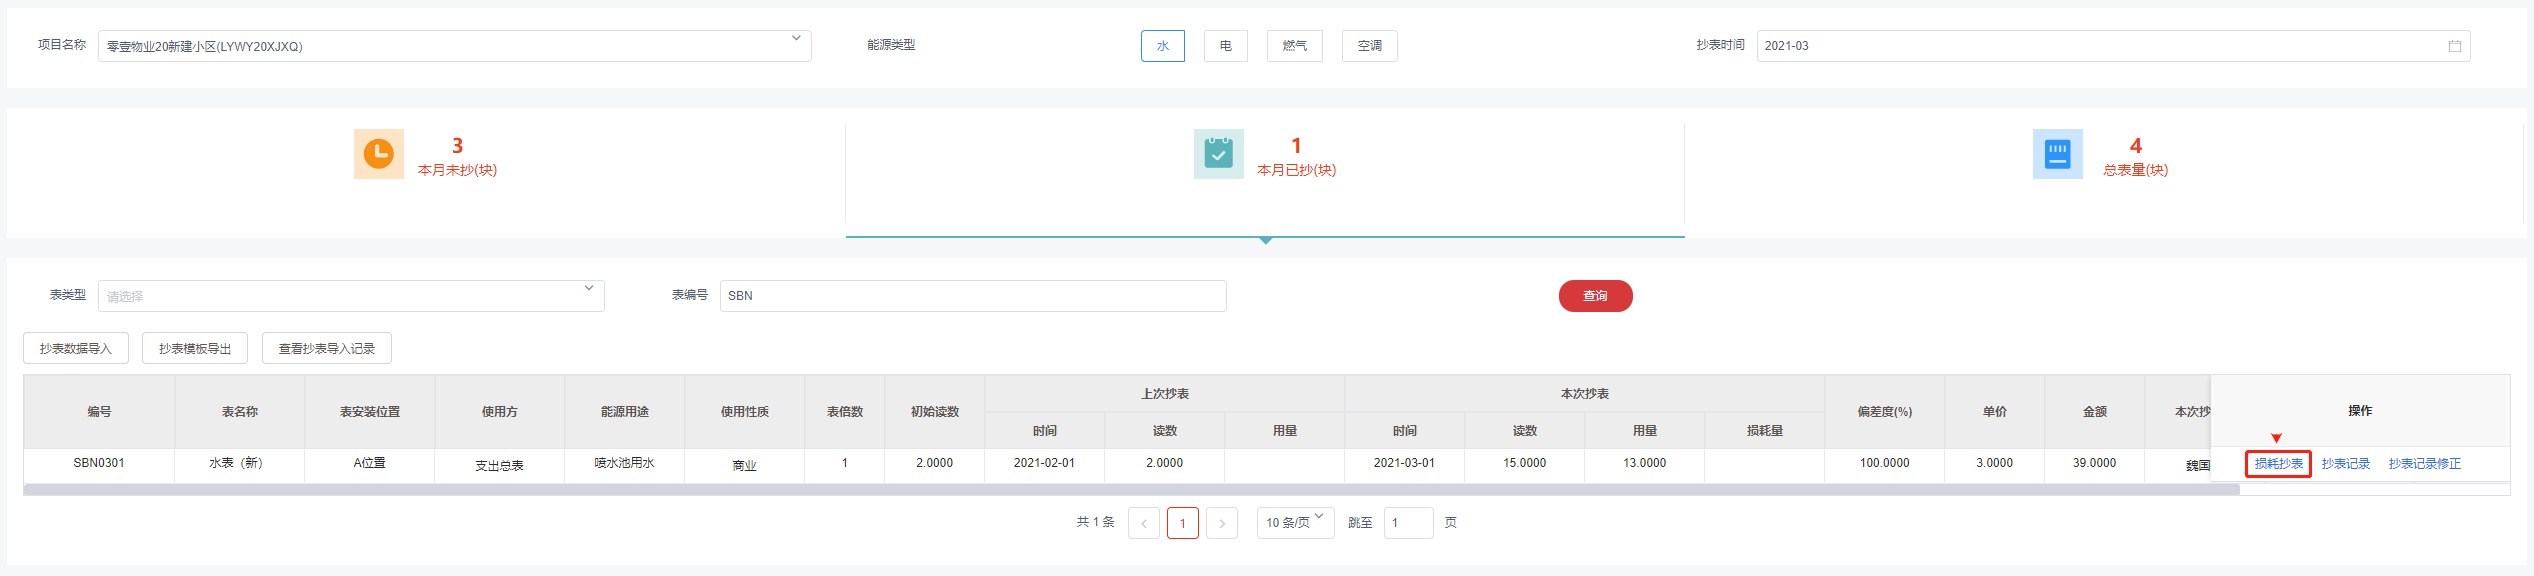Click the teal clipboard meters-read icon
This screenshot has width=2534, height=576.
[1218, 154]
